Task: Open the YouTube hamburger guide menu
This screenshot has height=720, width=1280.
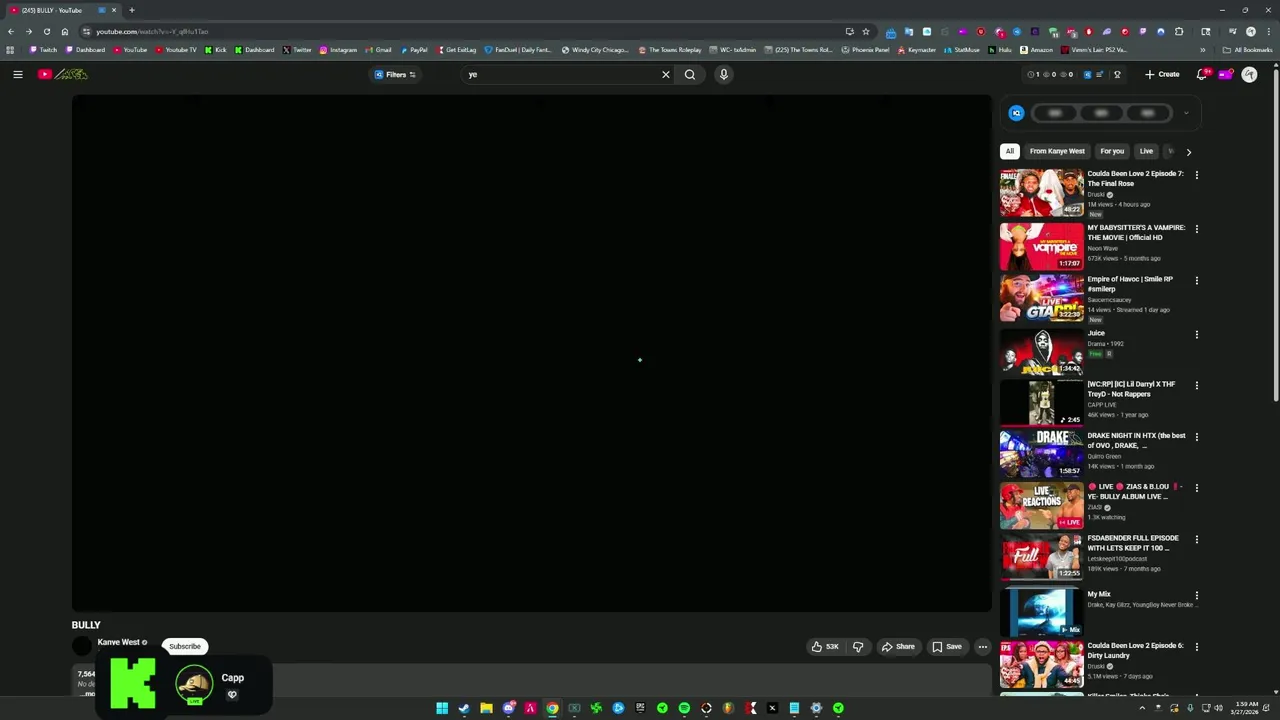Action: click(17, 74)
